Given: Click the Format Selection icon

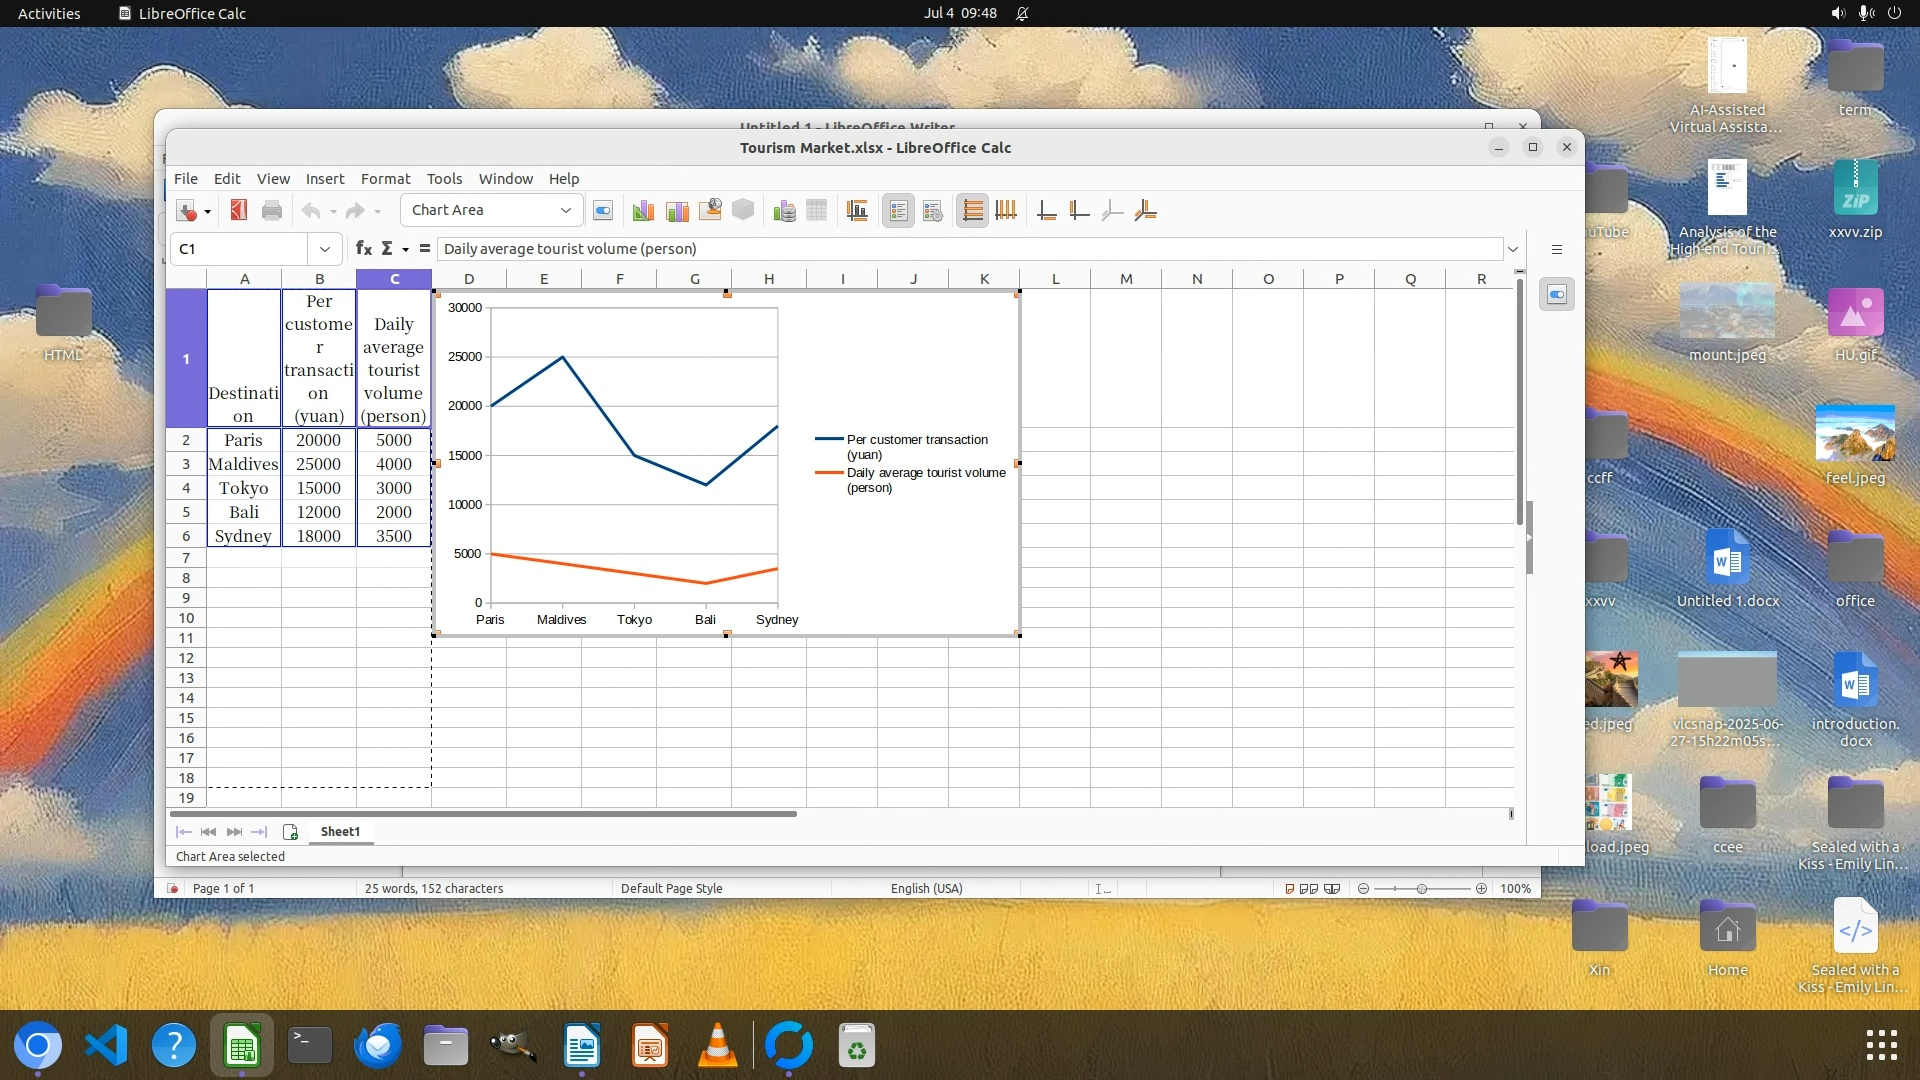Looking at the screenshot, I should click(x=603, y=210).
